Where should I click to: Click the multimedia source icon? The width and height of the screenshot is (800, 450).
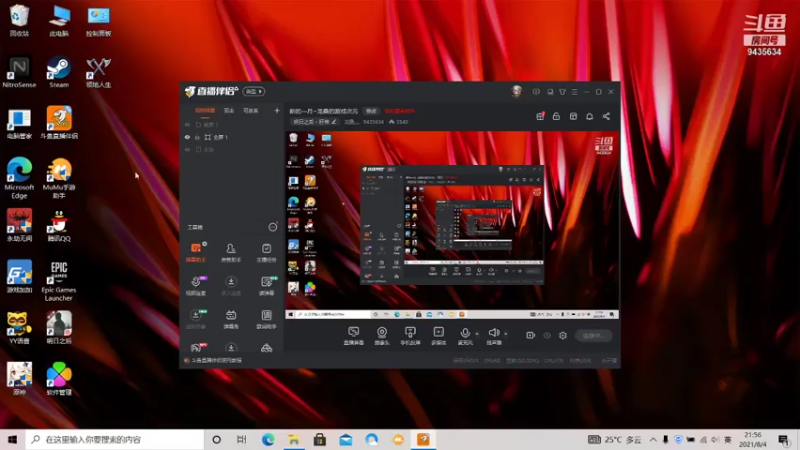(437, 333)
